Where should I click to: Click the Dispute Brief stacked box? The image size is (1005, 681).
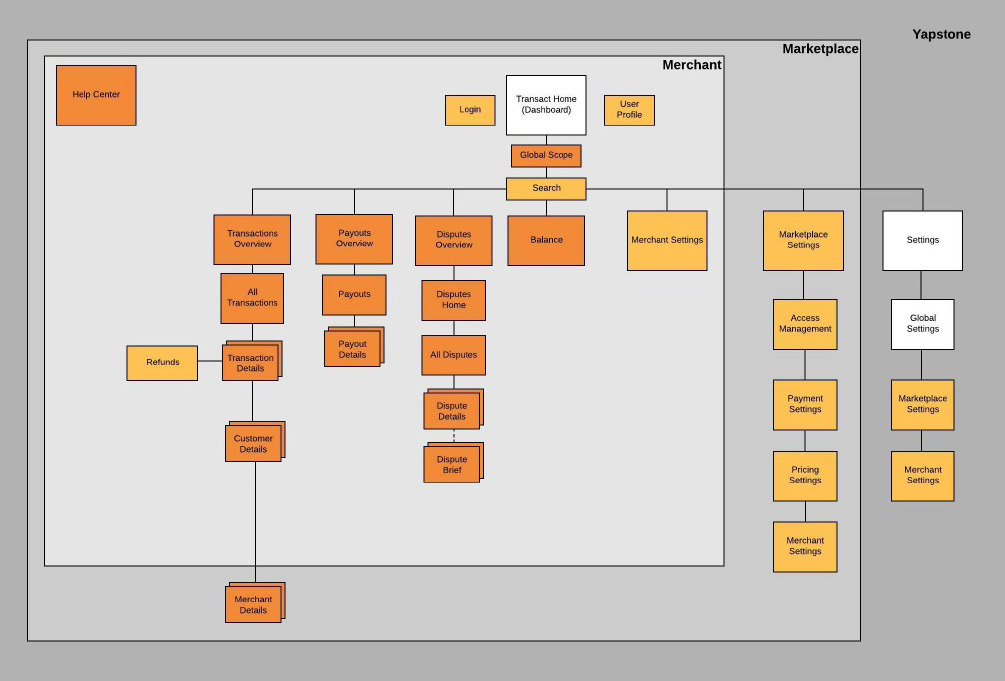pyautogui.click(x=452, y=465)
